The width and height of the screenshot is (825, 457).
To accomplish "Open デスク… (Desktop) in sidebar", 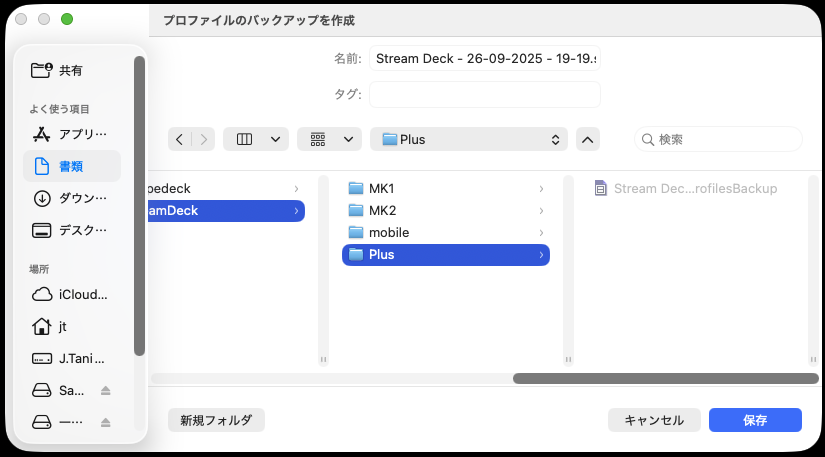I will click(72, 230).
